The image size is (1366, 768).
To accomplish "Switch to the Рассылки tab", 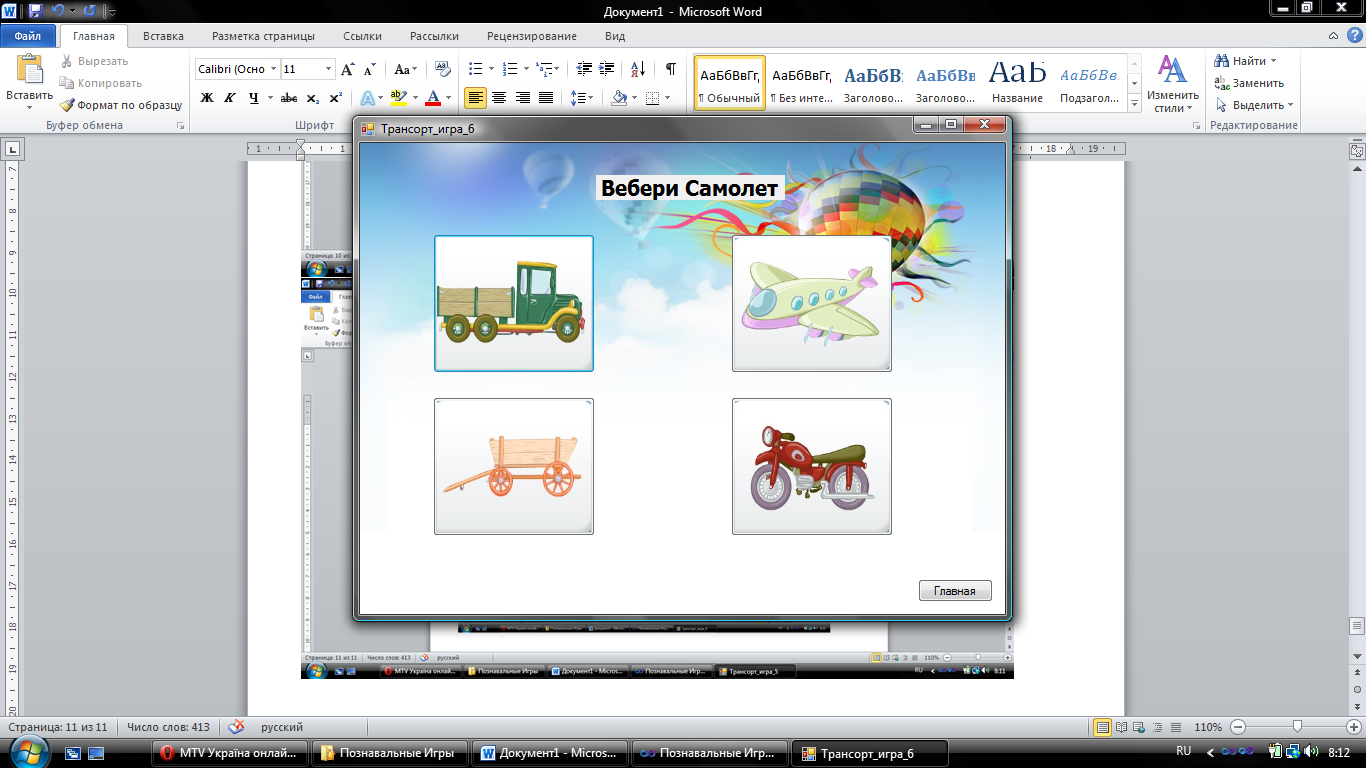I will pyautogui.click(x=434, y=36).
